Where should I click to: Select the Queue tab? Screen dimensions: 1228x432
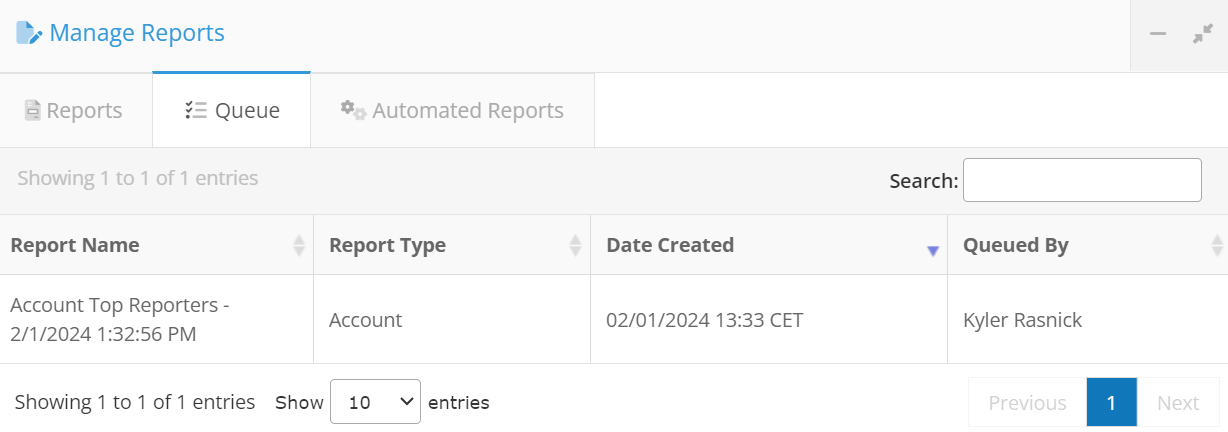point(232,110)
